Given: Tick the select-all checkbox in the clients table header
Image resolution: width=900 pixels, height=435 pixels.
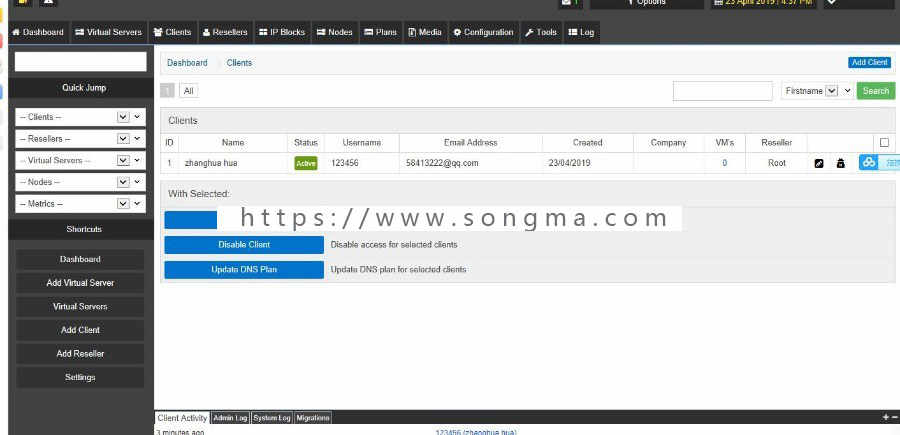Looking at the screenshot, I should (884, 142).
